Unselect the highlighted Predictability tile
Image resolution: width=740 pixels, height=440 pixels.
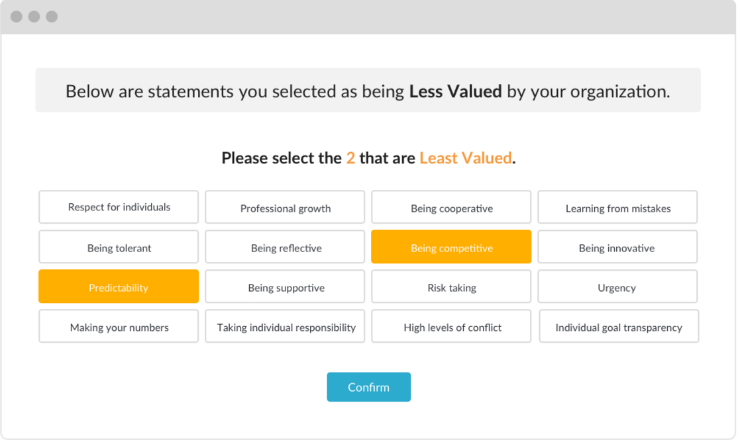coord(118,286)
